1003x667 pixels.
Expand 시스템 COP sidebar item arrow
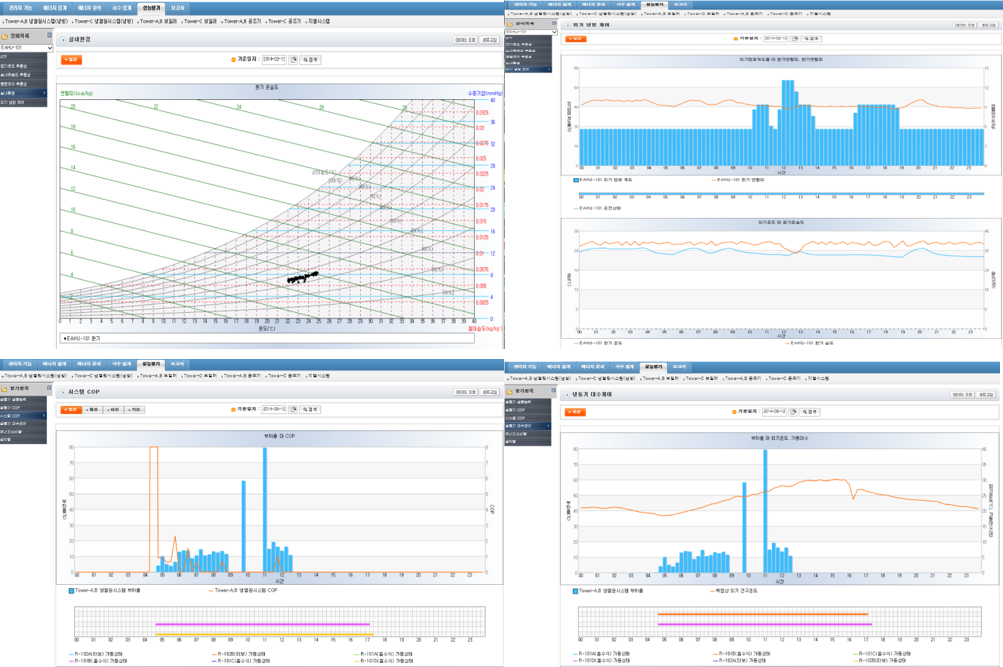(43, 416)
